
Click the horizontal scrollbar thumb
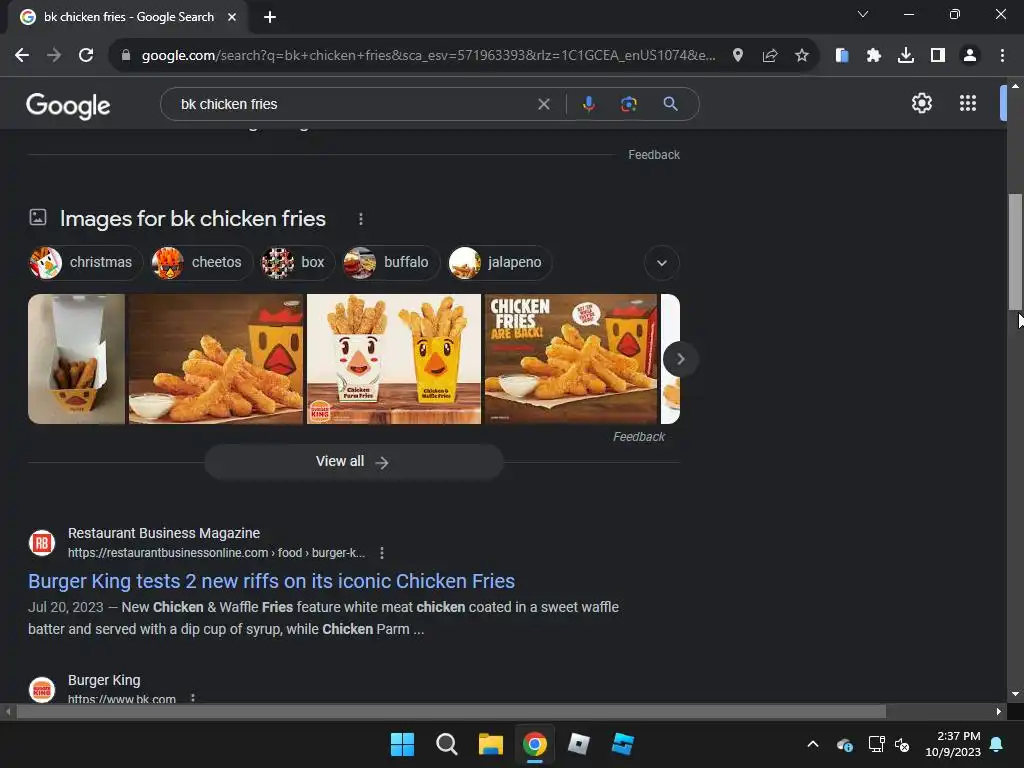(x=451, y=711)
